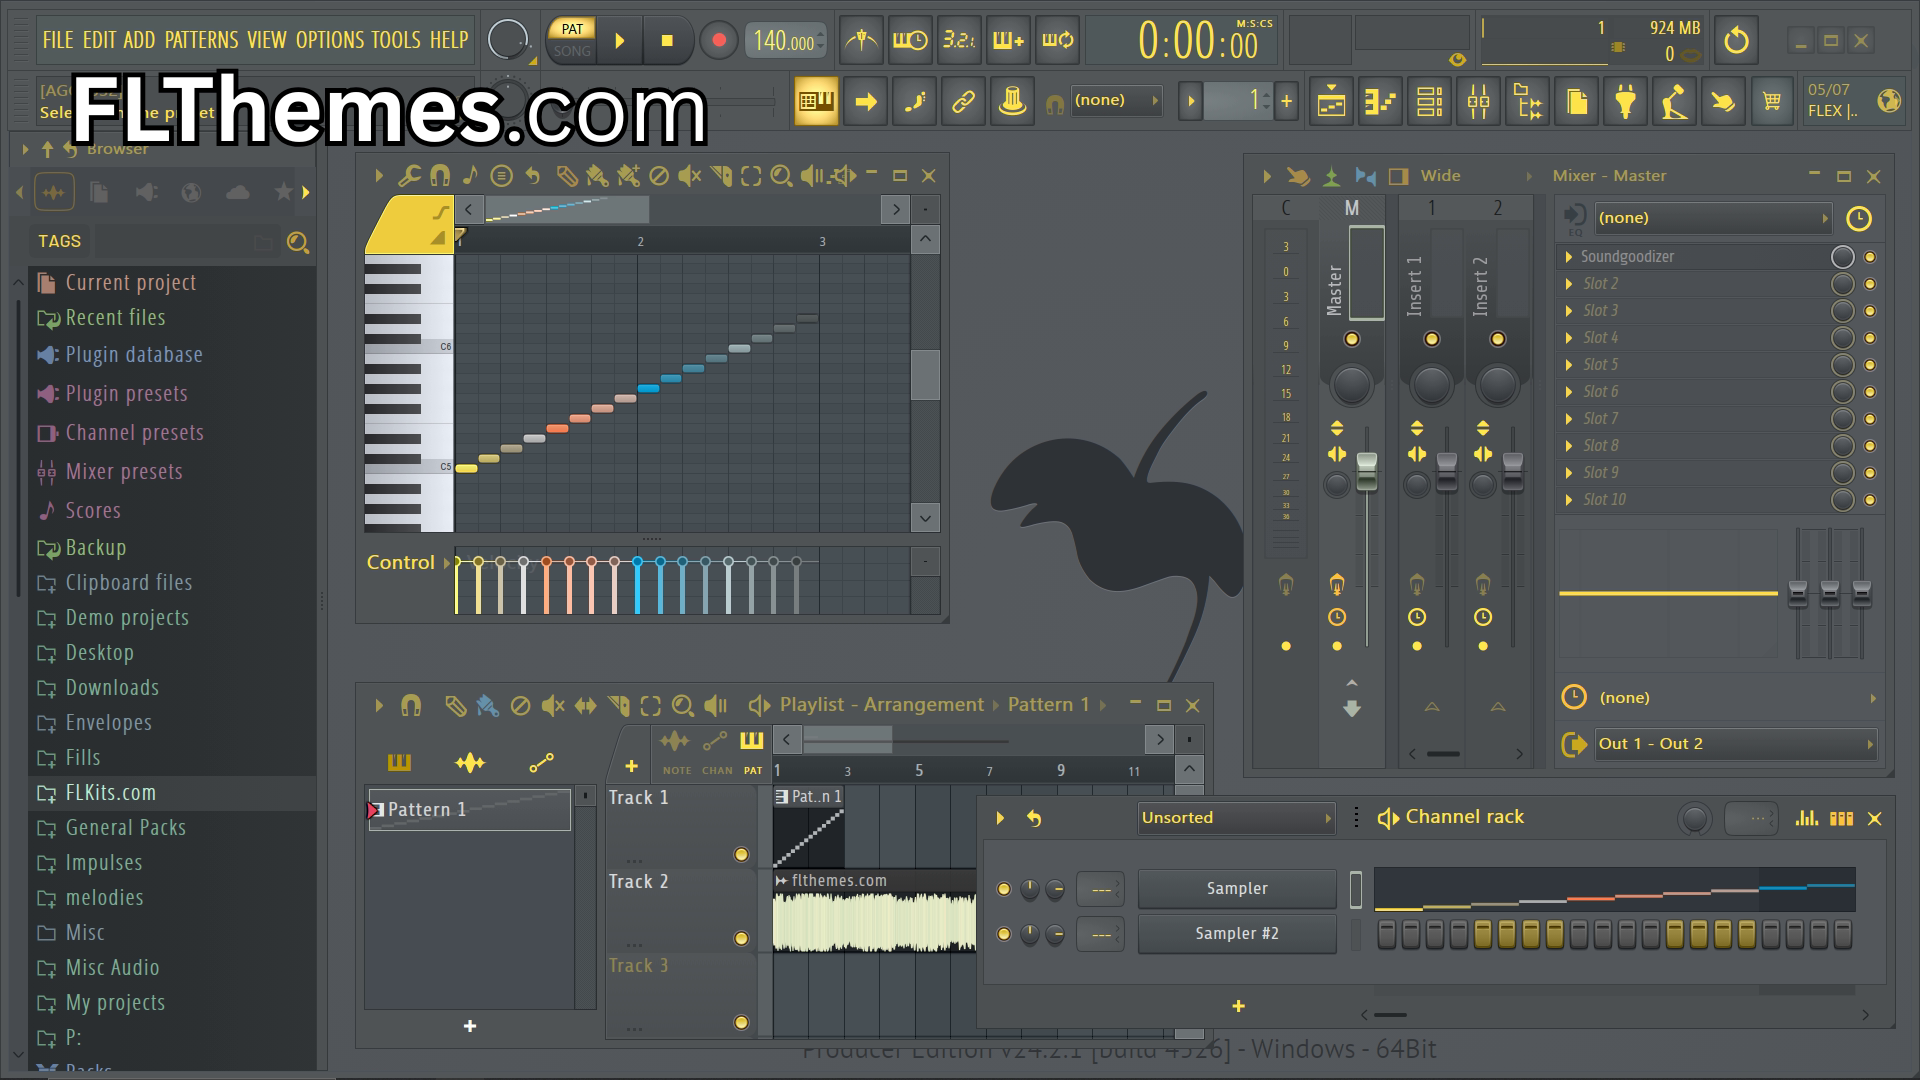Image resolution: width=1920 pixels, height=1080 pixels.
Task: Toggle Master mixer track enable LED
Action: 1351,339
